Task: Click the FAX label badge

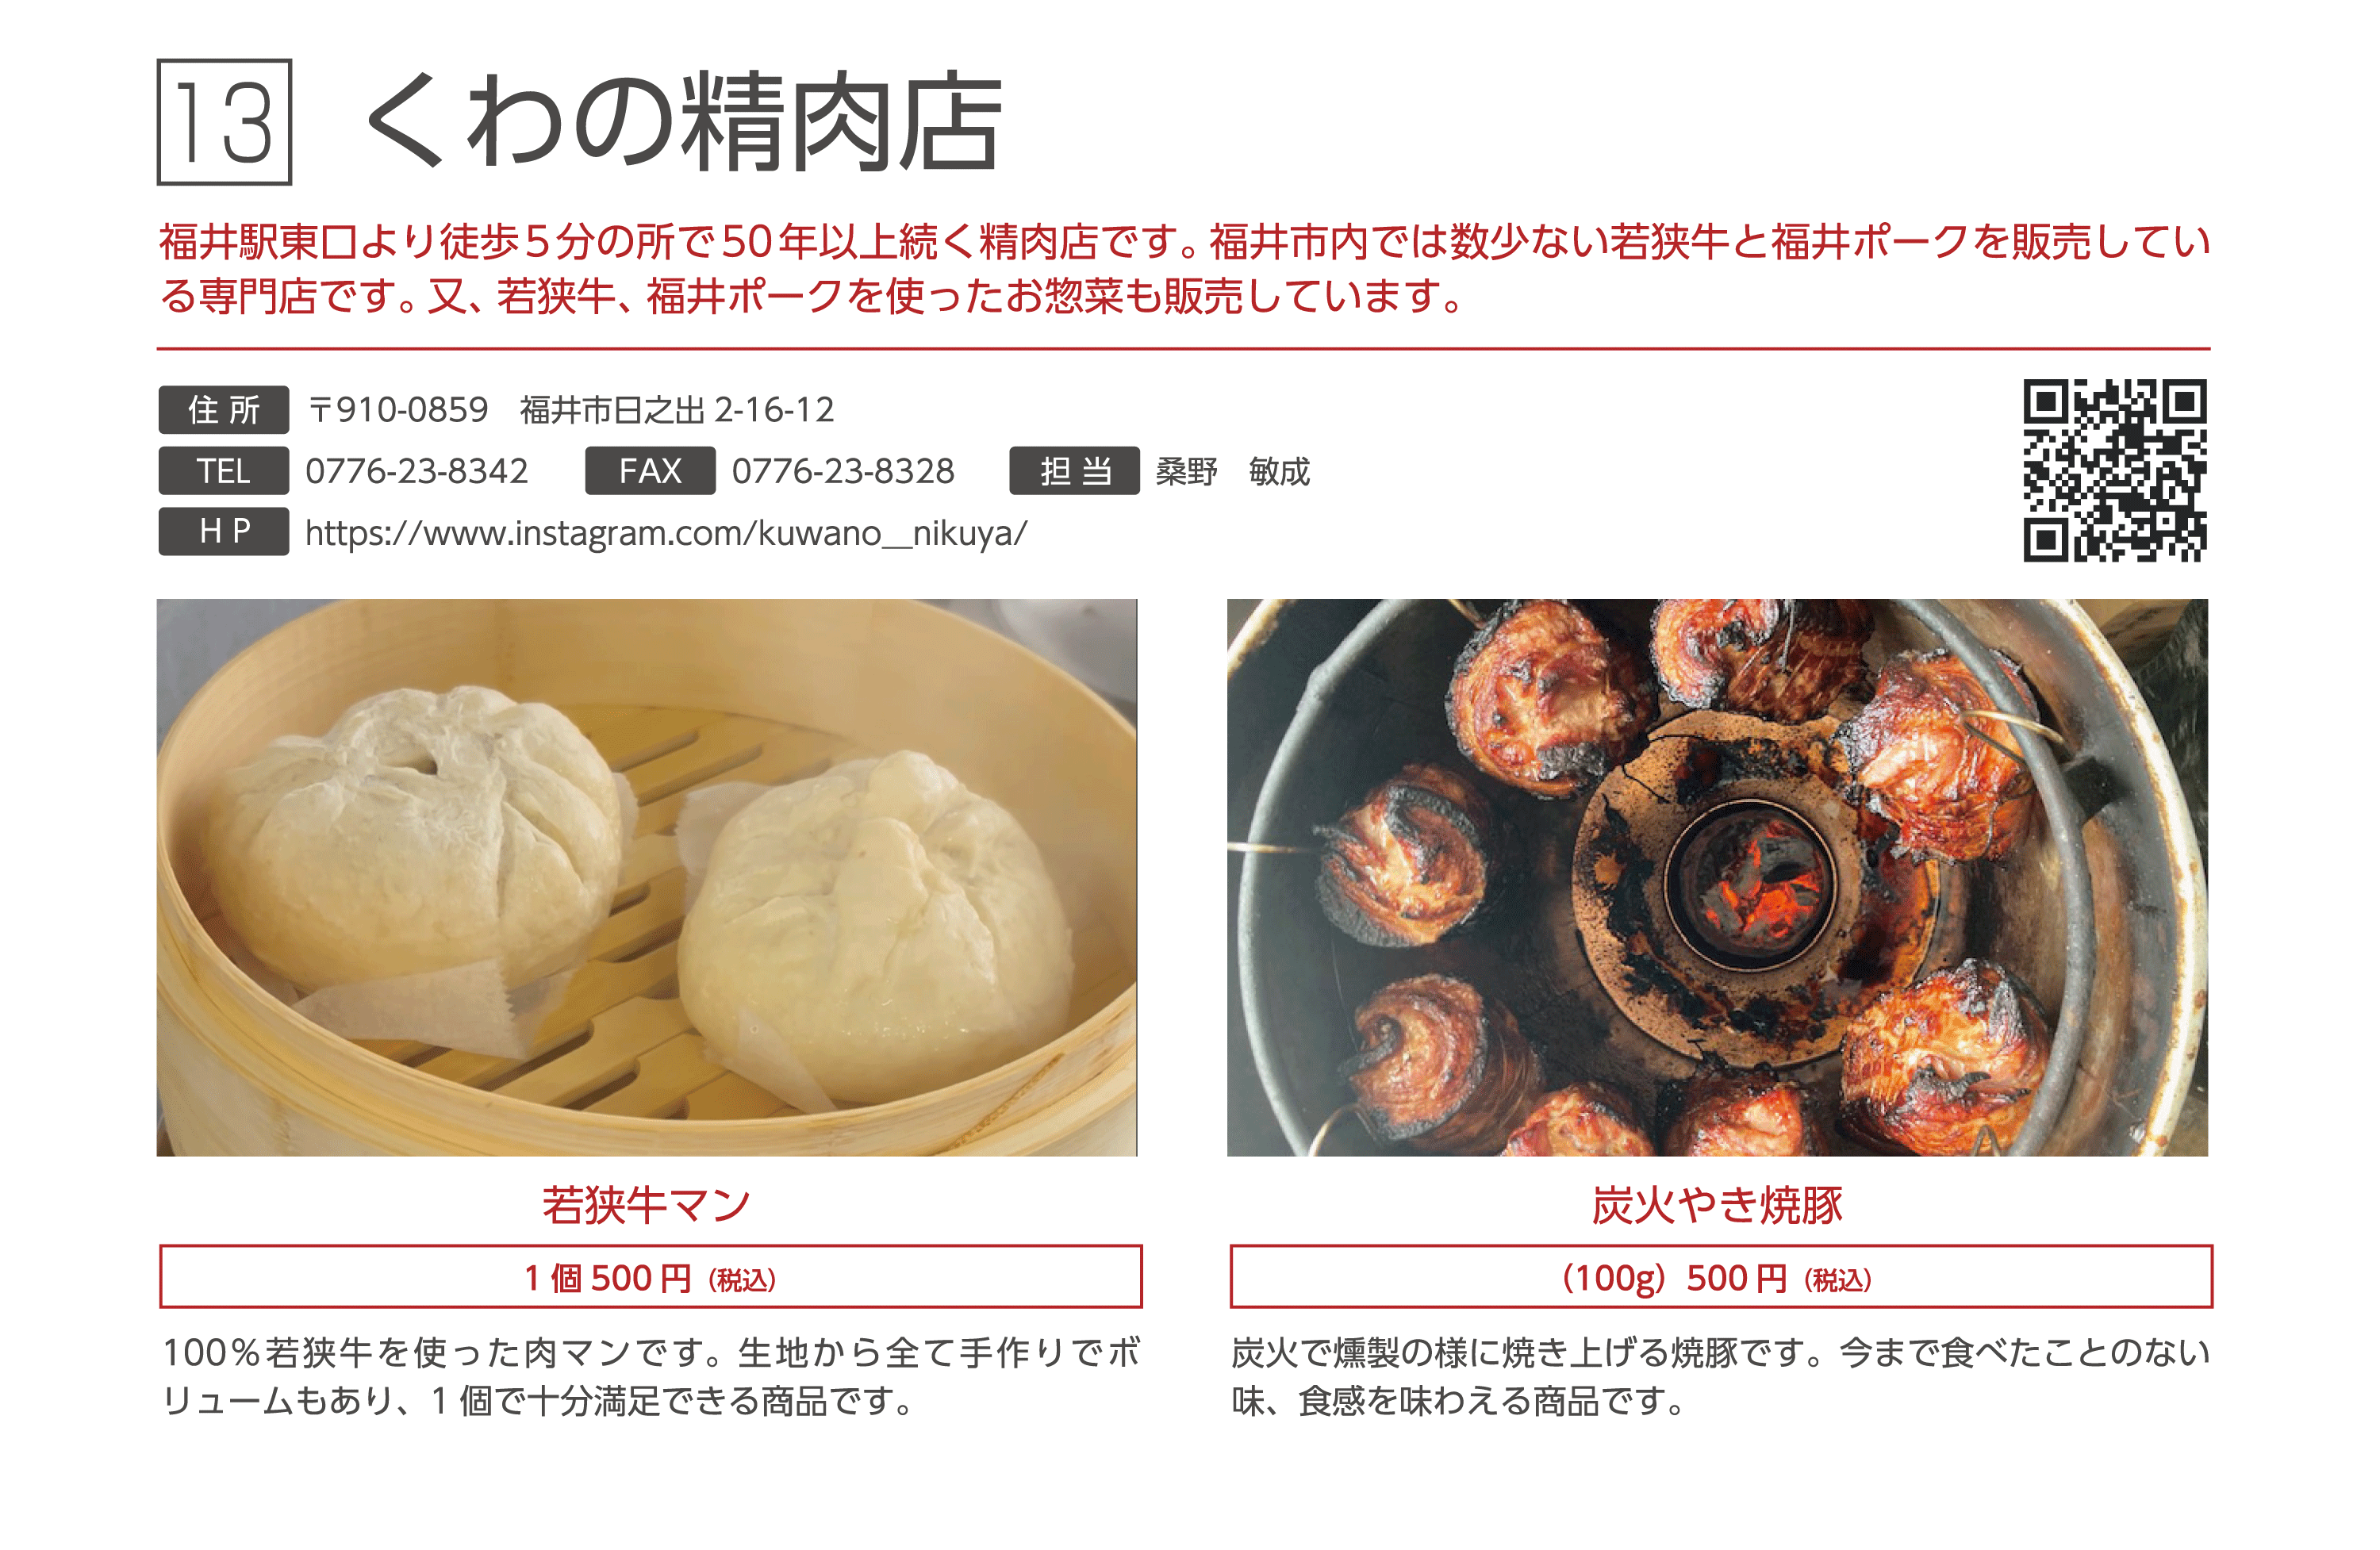Action: 650,471
